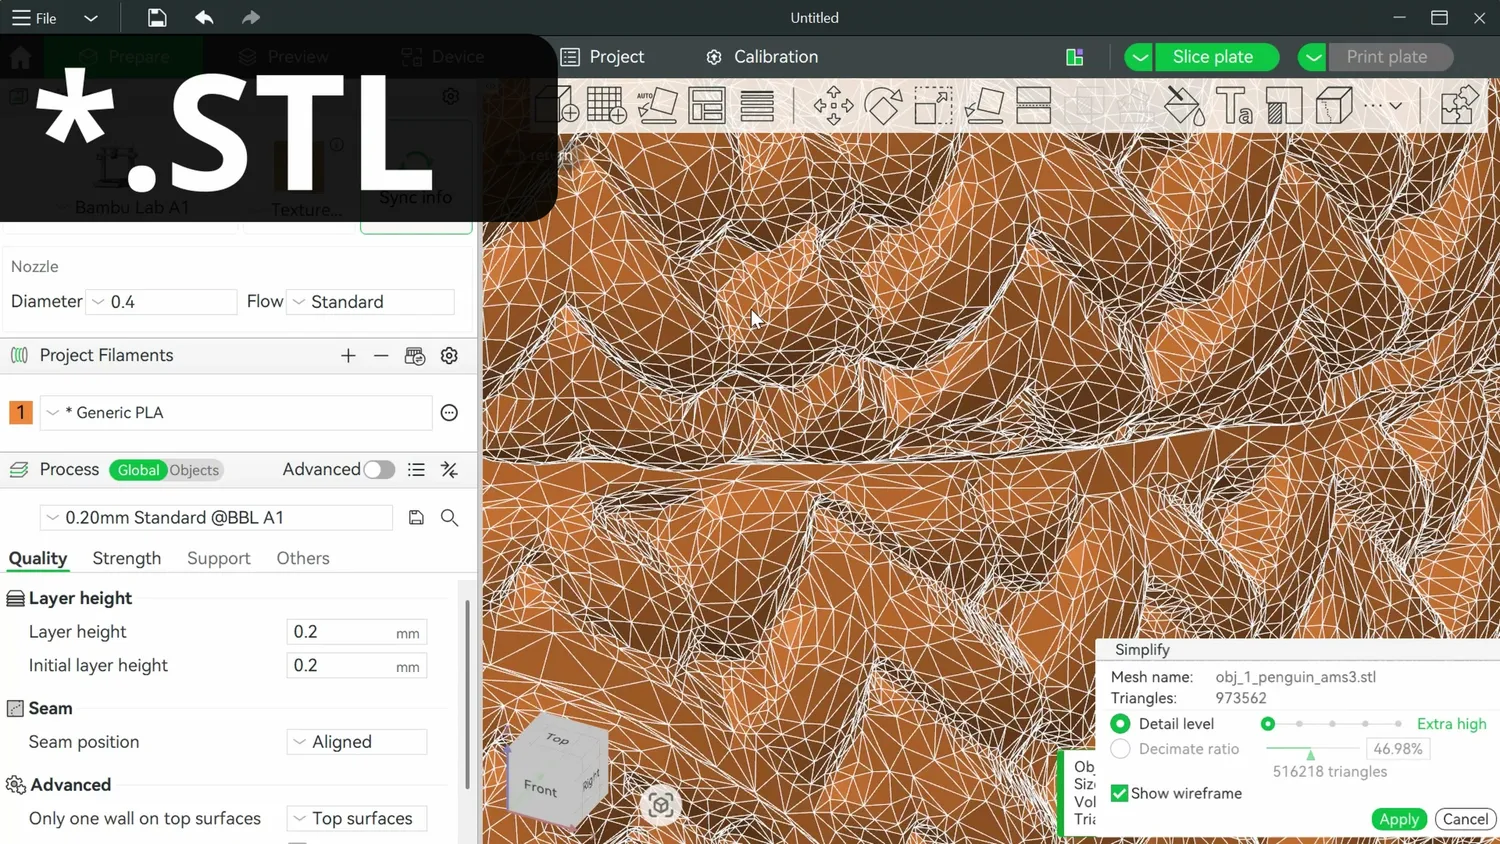Image resolution: width=1500 pixels, height=844 pixels.
Task: Open the Flow Standard dropdown
Action: [371, 302]
